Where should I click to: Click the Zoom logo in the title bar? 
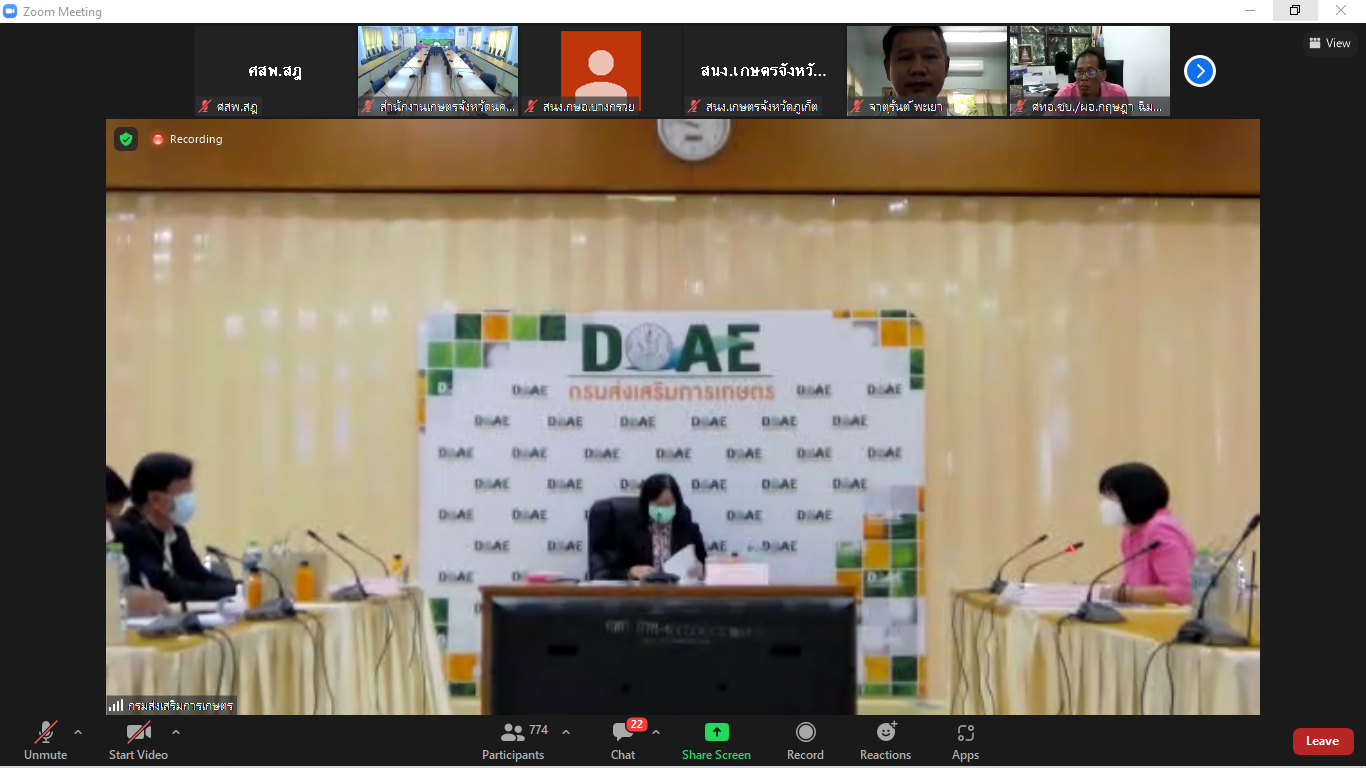[x=11, y=11]
